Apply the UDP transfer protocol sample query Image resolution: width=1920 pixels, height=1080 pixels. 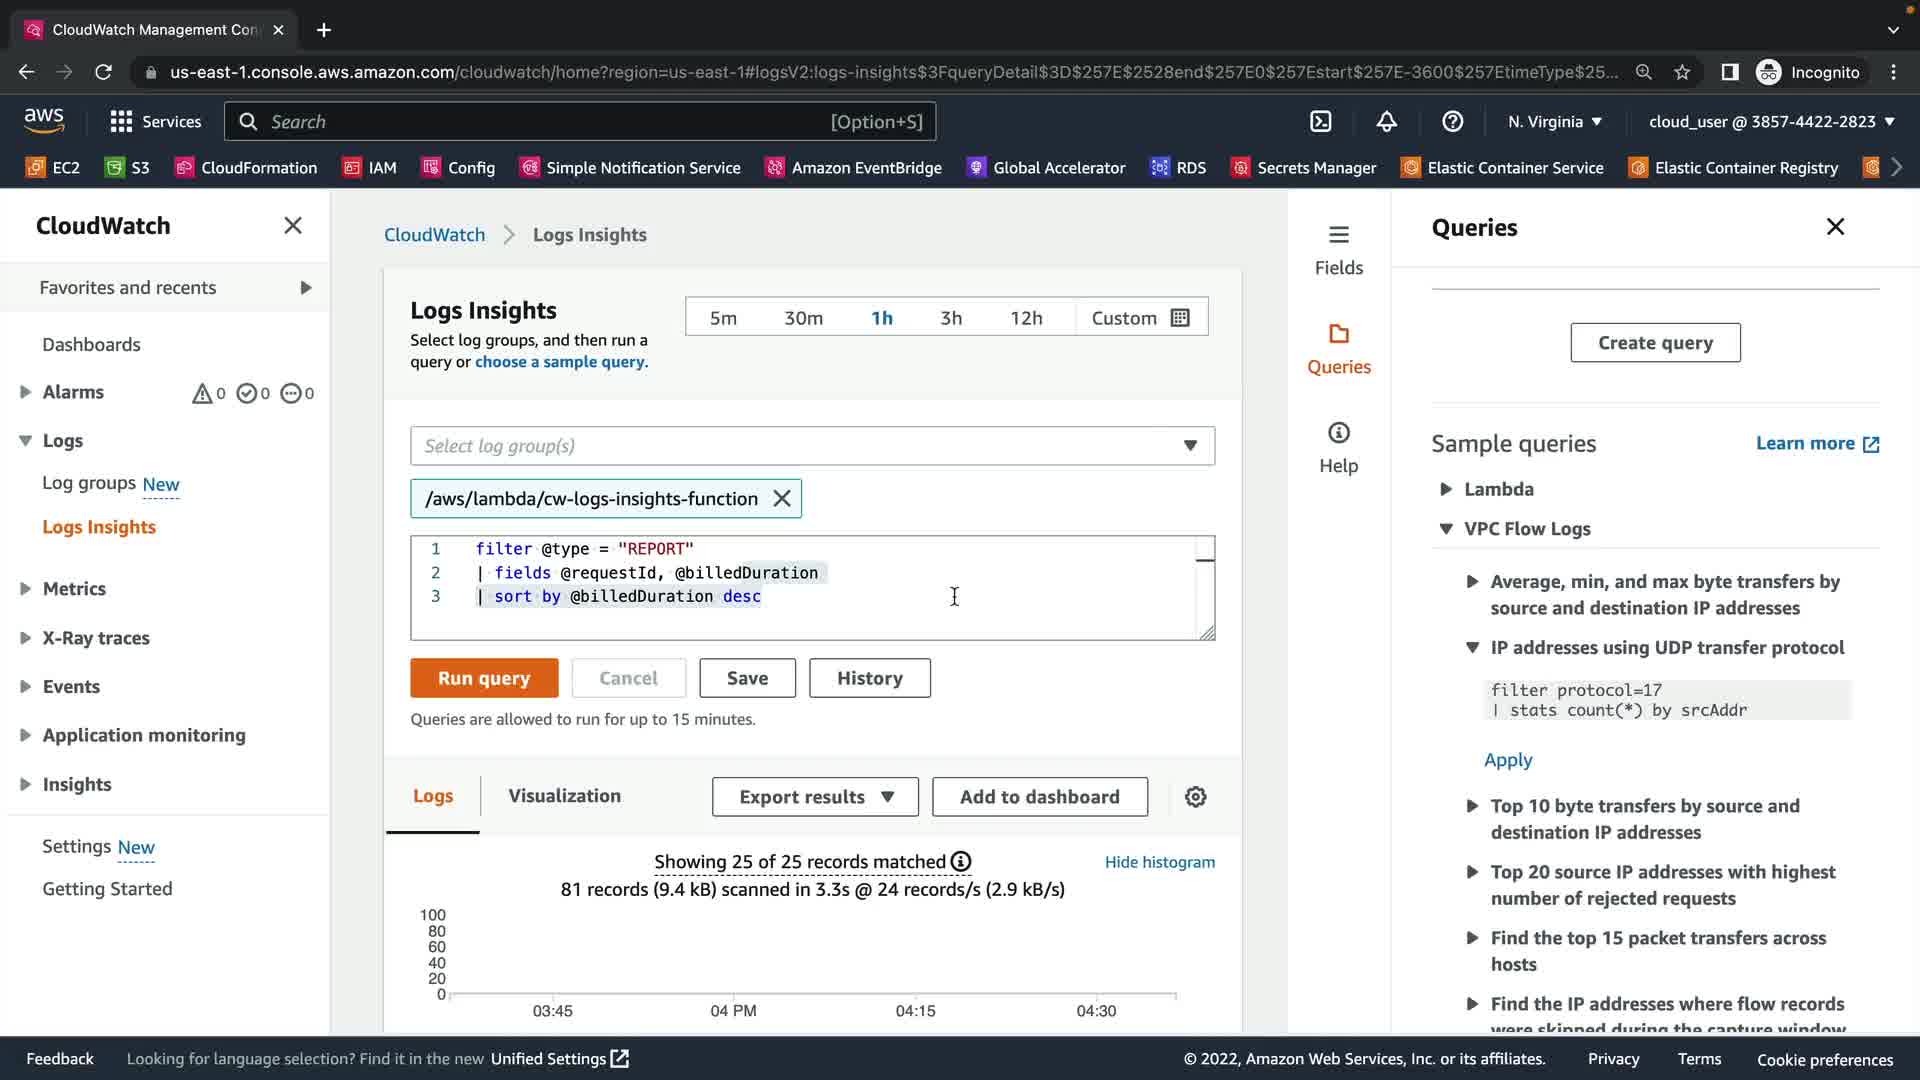click(x=1507, y=760)
